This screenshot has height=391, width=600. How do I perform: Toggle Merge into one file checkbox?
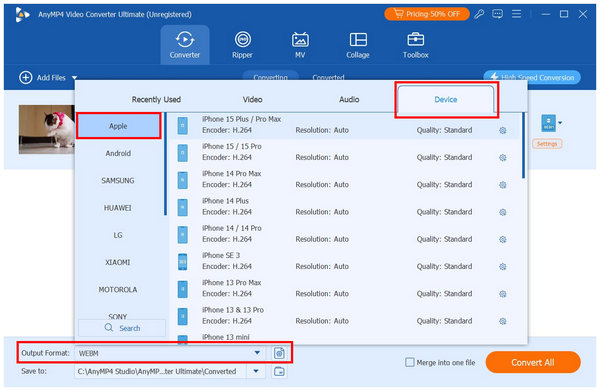coord(409,362)
